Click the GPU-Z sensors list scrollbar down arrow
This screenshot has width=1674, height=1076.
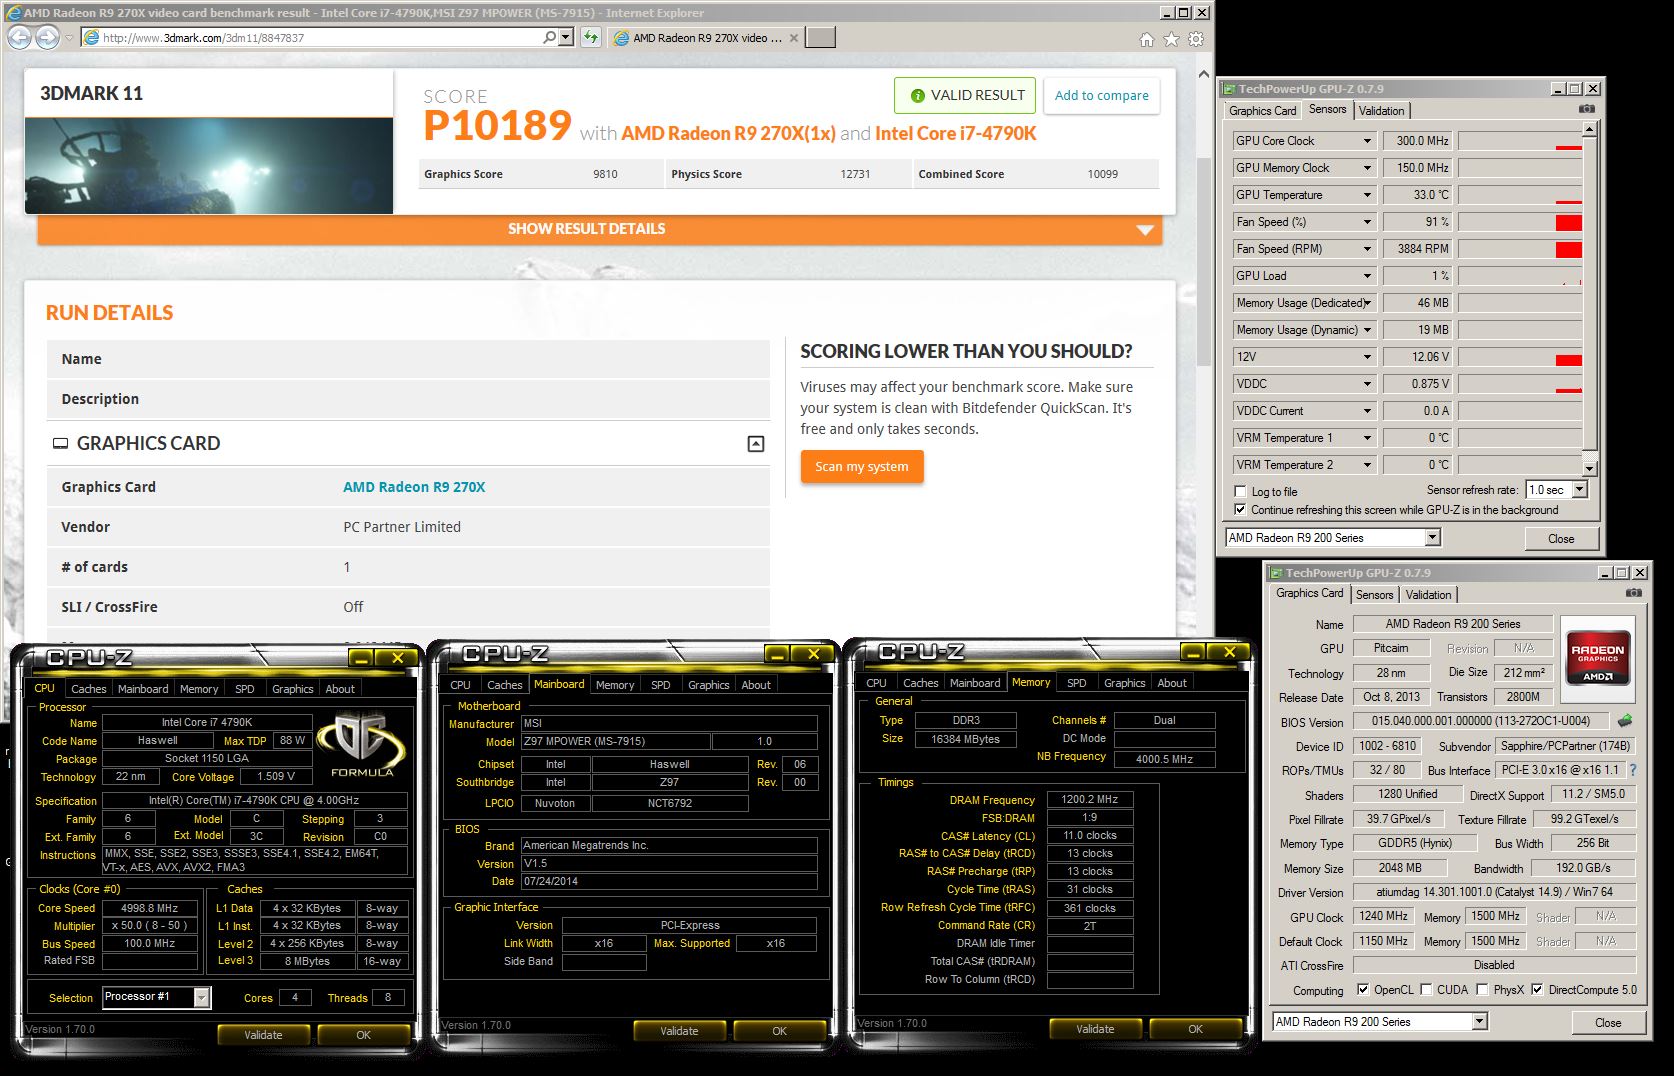coord(1590,468)
